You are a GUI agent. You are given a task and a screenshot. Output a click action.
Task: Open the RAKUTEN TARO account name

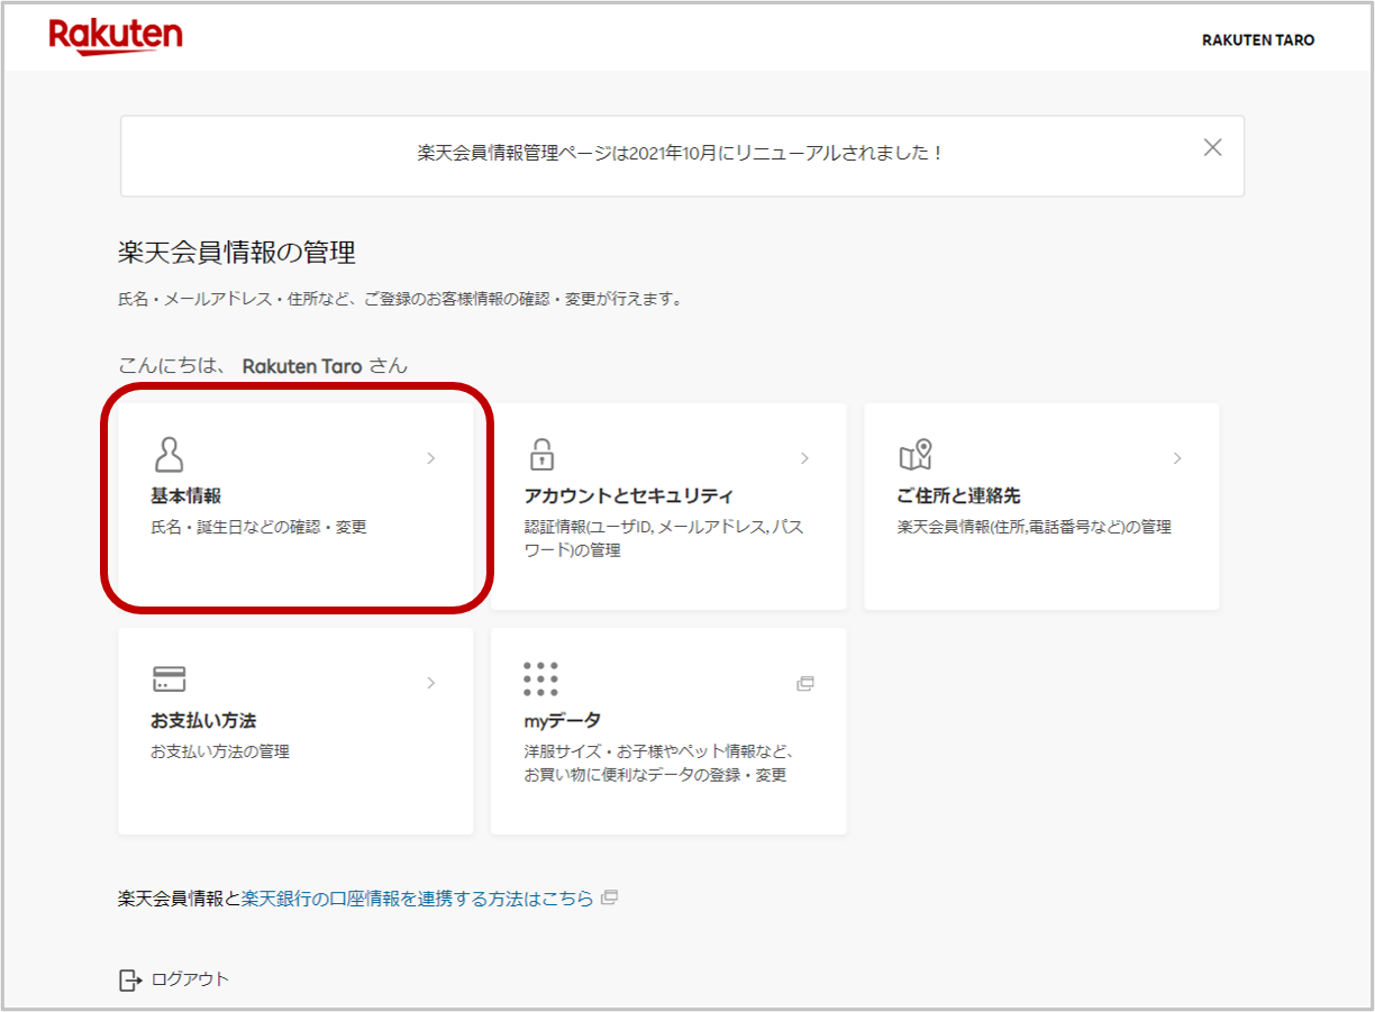[1258, 40]
